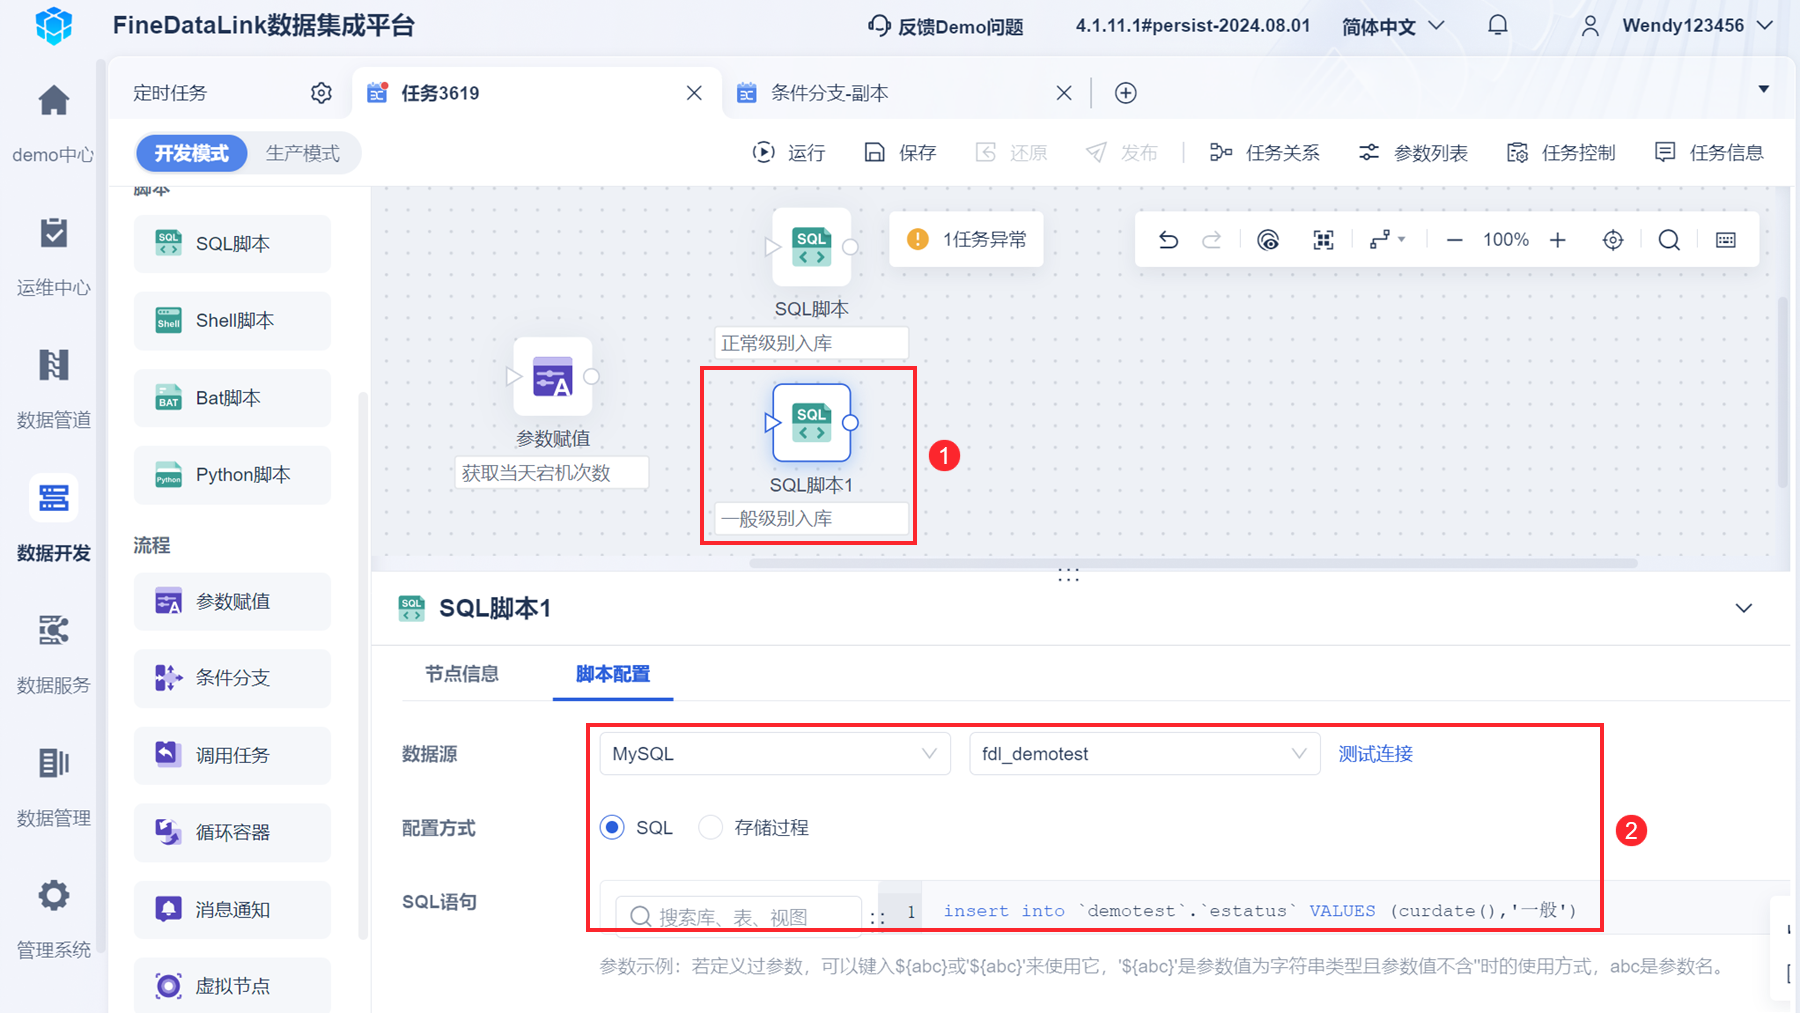Click the 定时任务 settings gear icon
This screenshot has height=1013, width=1800.
click(321, 93)
